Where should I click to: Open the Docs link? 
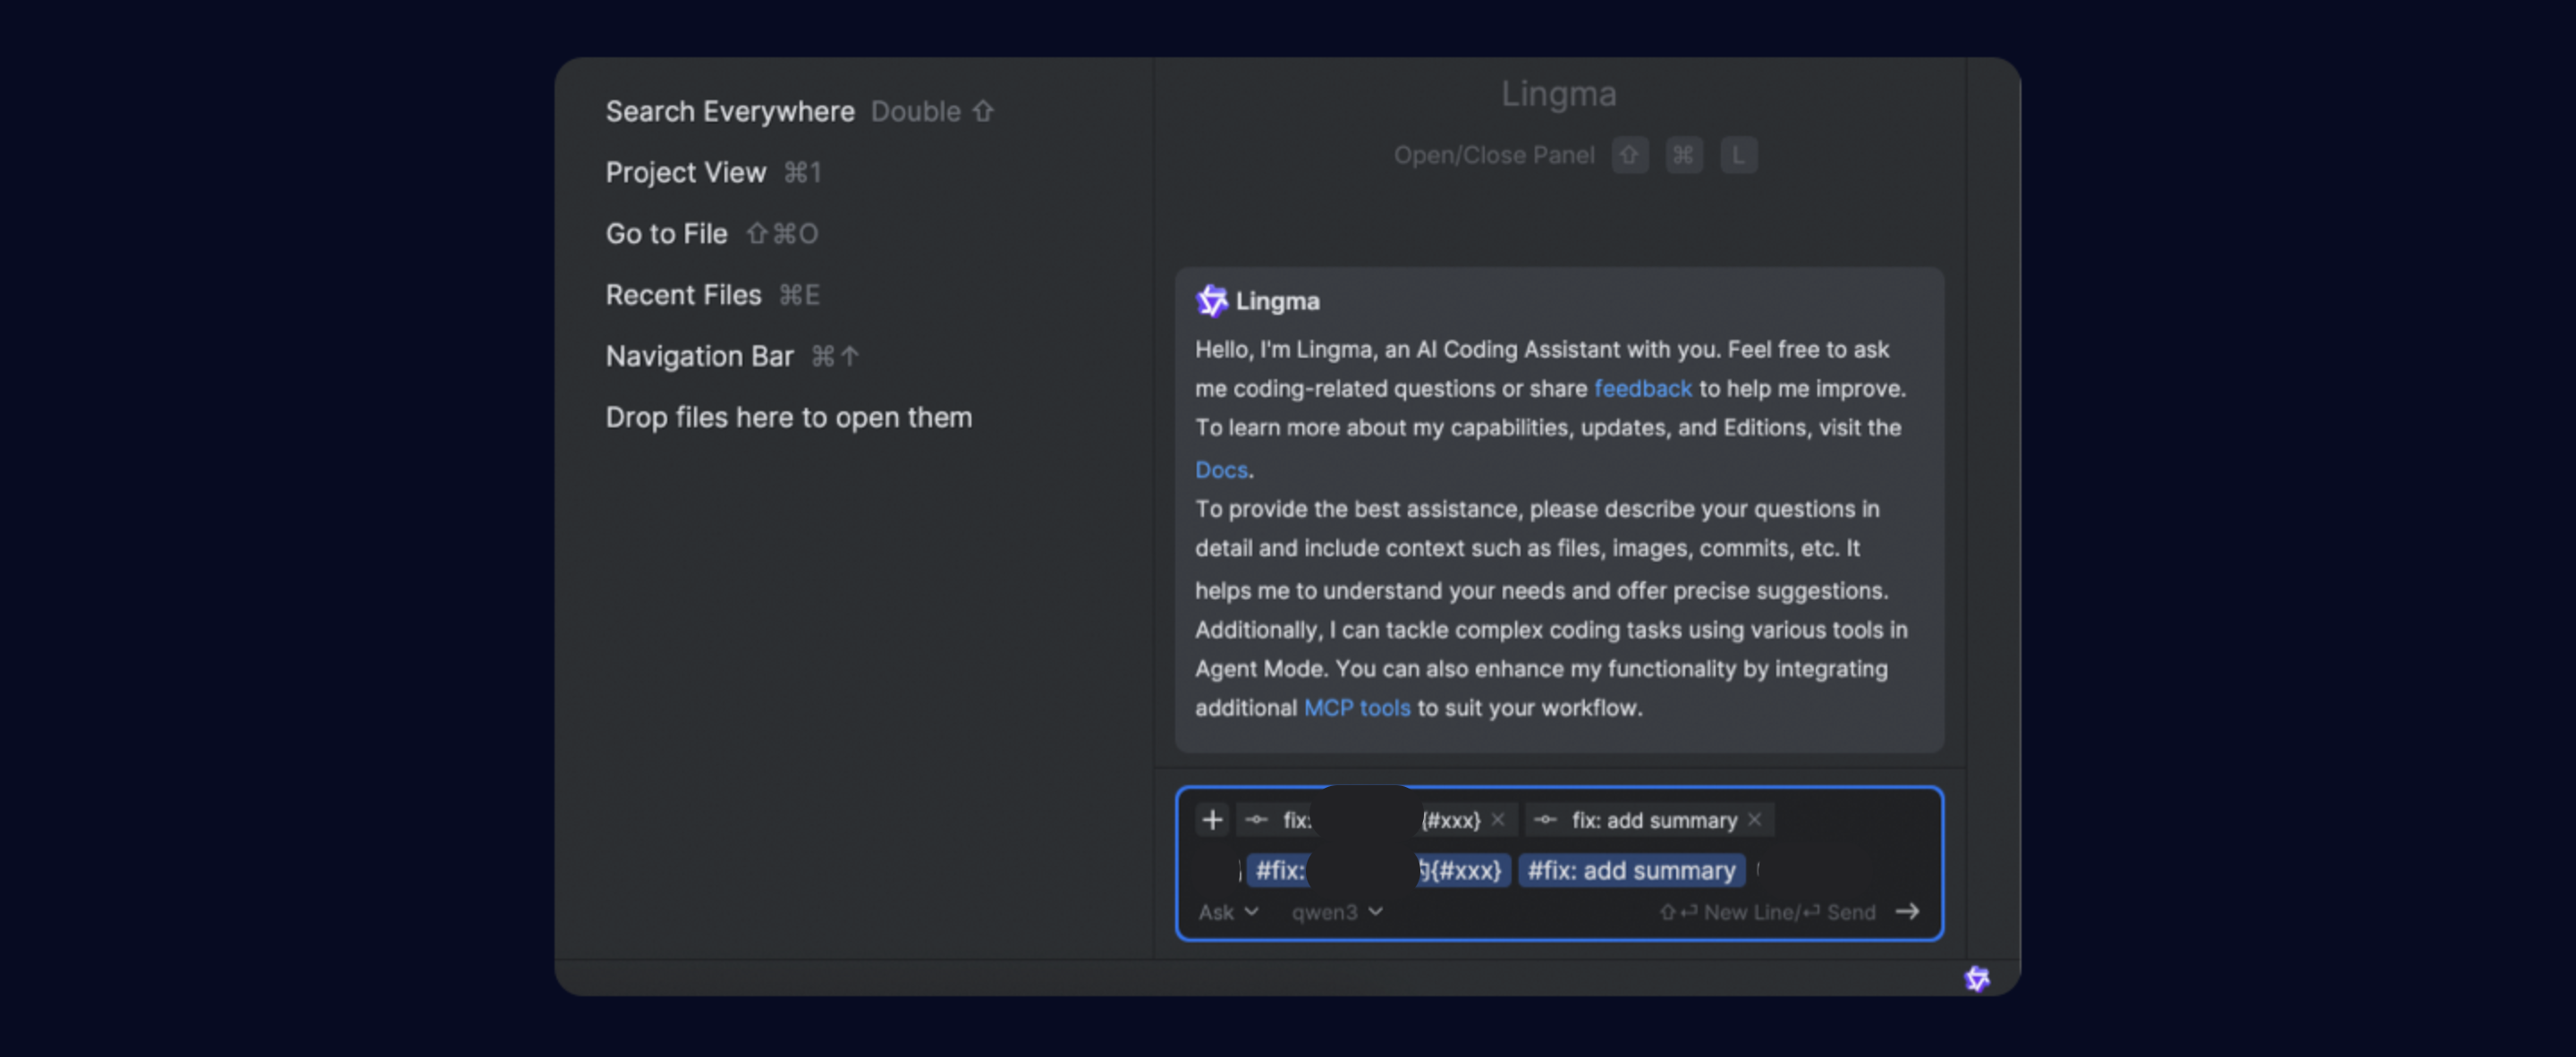tap(1221, 470)
